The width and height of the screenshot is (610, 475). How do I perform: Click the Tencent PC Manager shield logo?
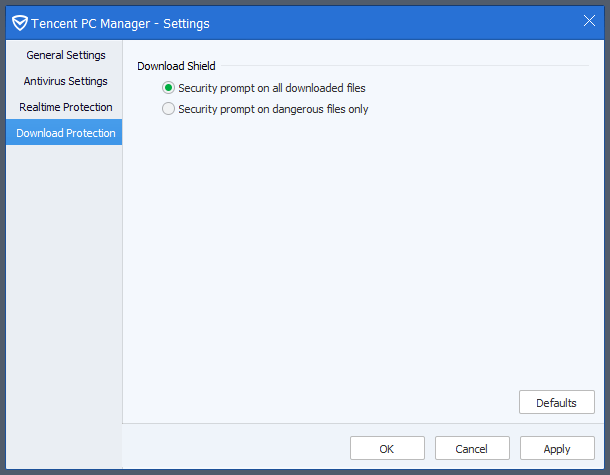[19, 22]
